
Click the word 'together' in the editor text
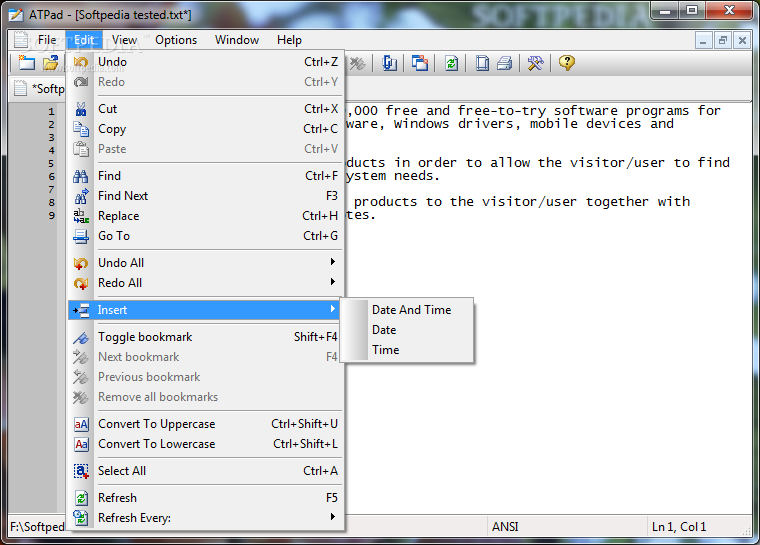(x=617, y=202)
